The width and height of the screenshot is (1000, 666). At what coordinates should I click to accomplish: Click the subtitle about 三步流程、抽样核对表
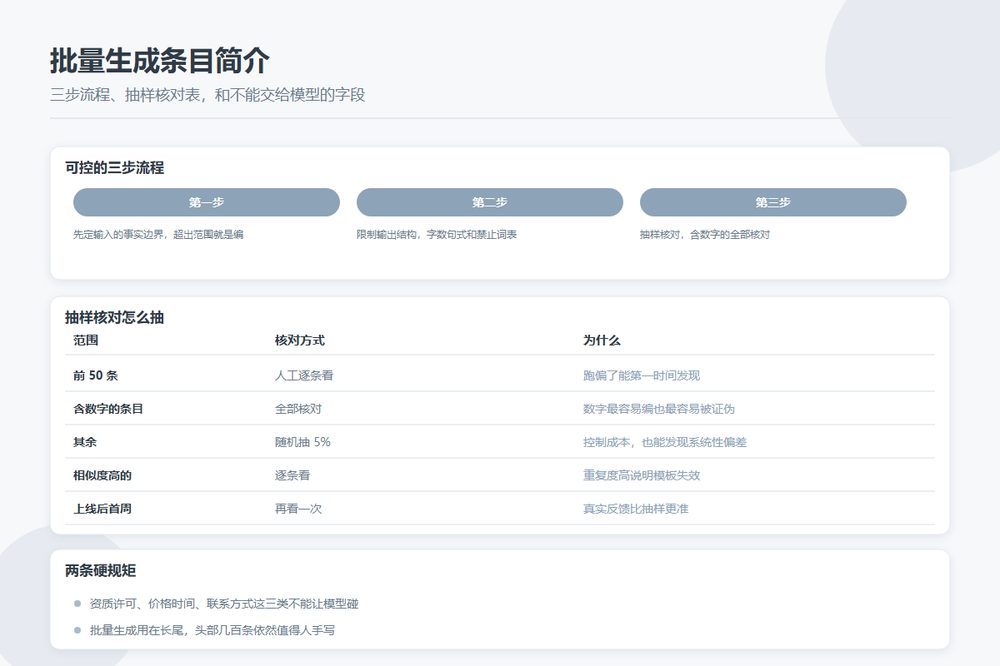(207, 95)
